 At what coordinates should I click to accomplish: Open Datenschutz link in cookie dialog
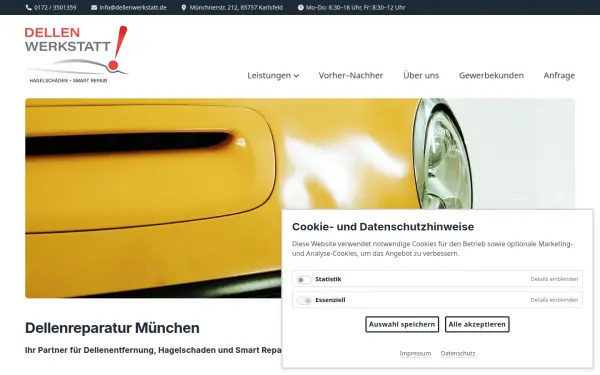458,354
